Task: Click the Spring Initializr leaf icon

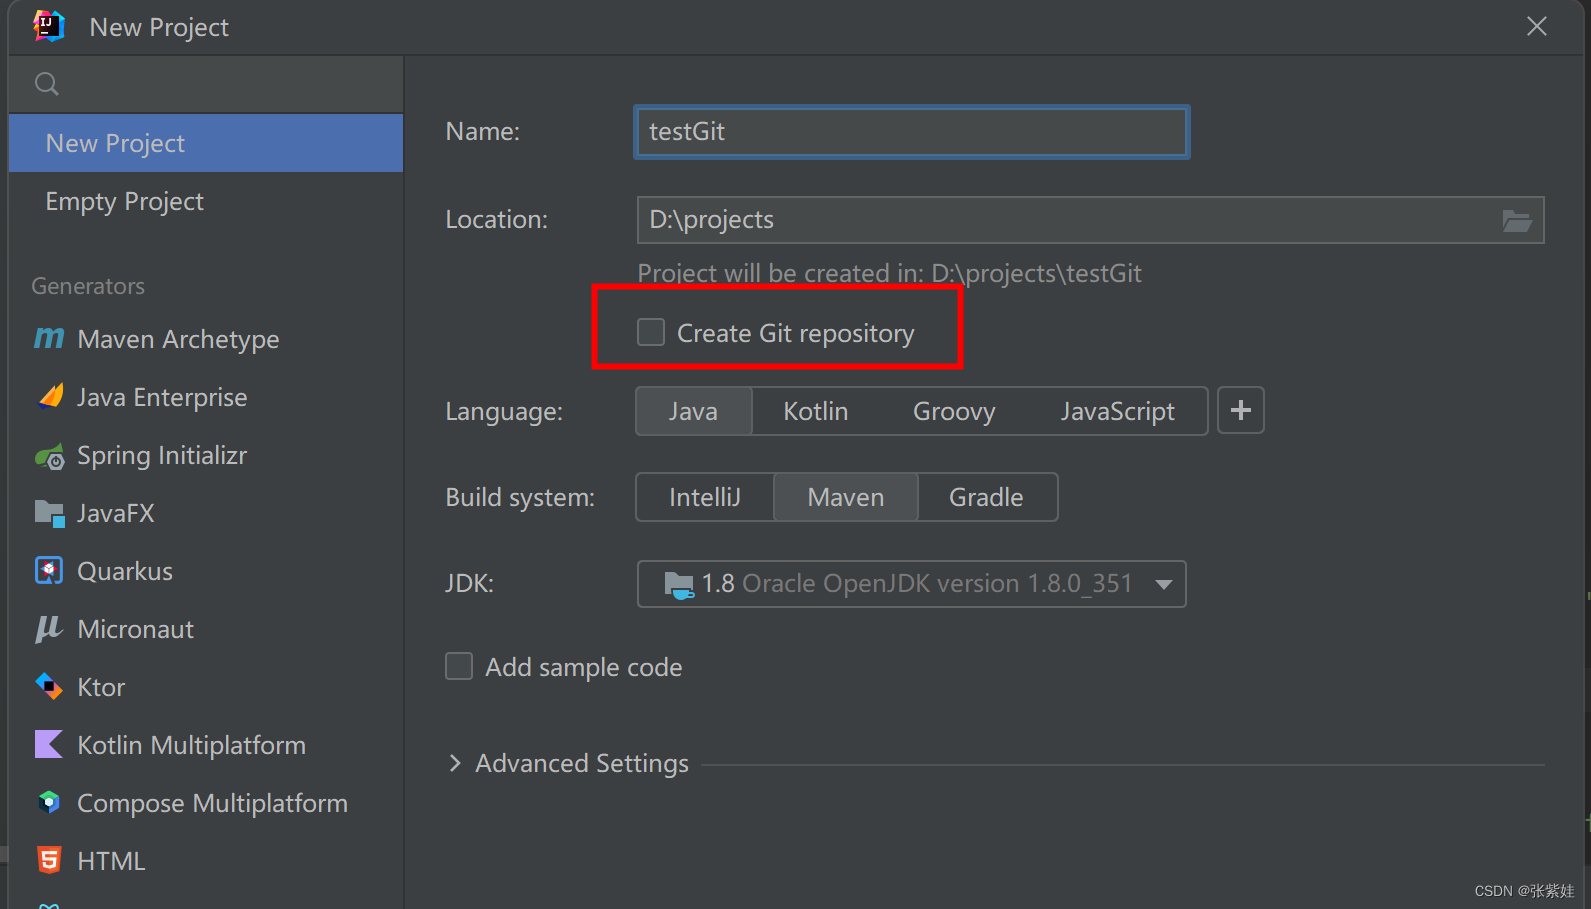Action: click(50, 456)
